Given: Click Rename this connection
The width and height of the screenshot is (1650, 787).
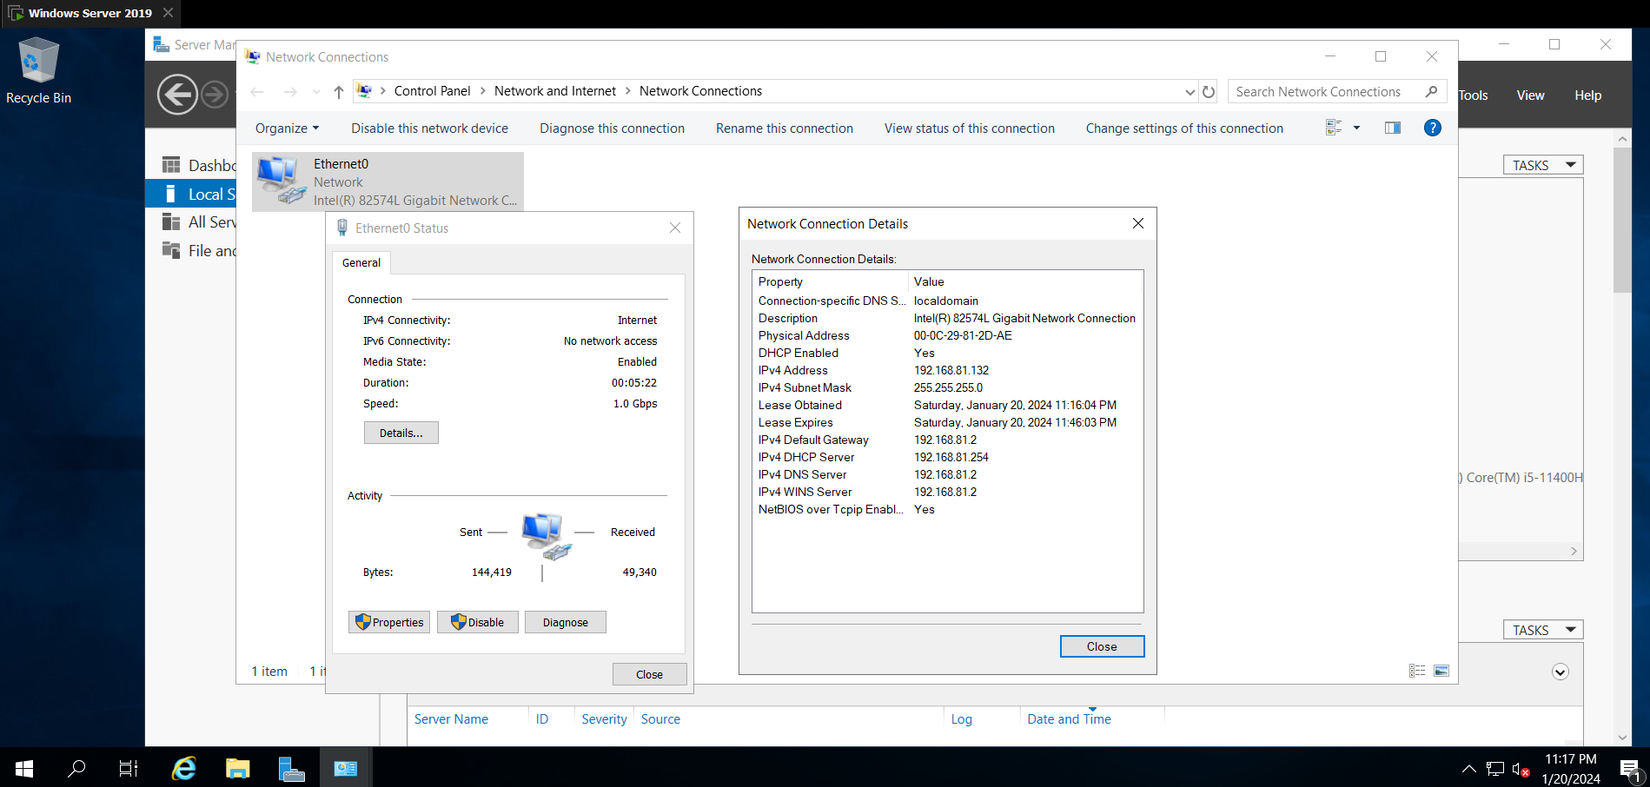Looking at the screenshot, I should click(784, 128).
